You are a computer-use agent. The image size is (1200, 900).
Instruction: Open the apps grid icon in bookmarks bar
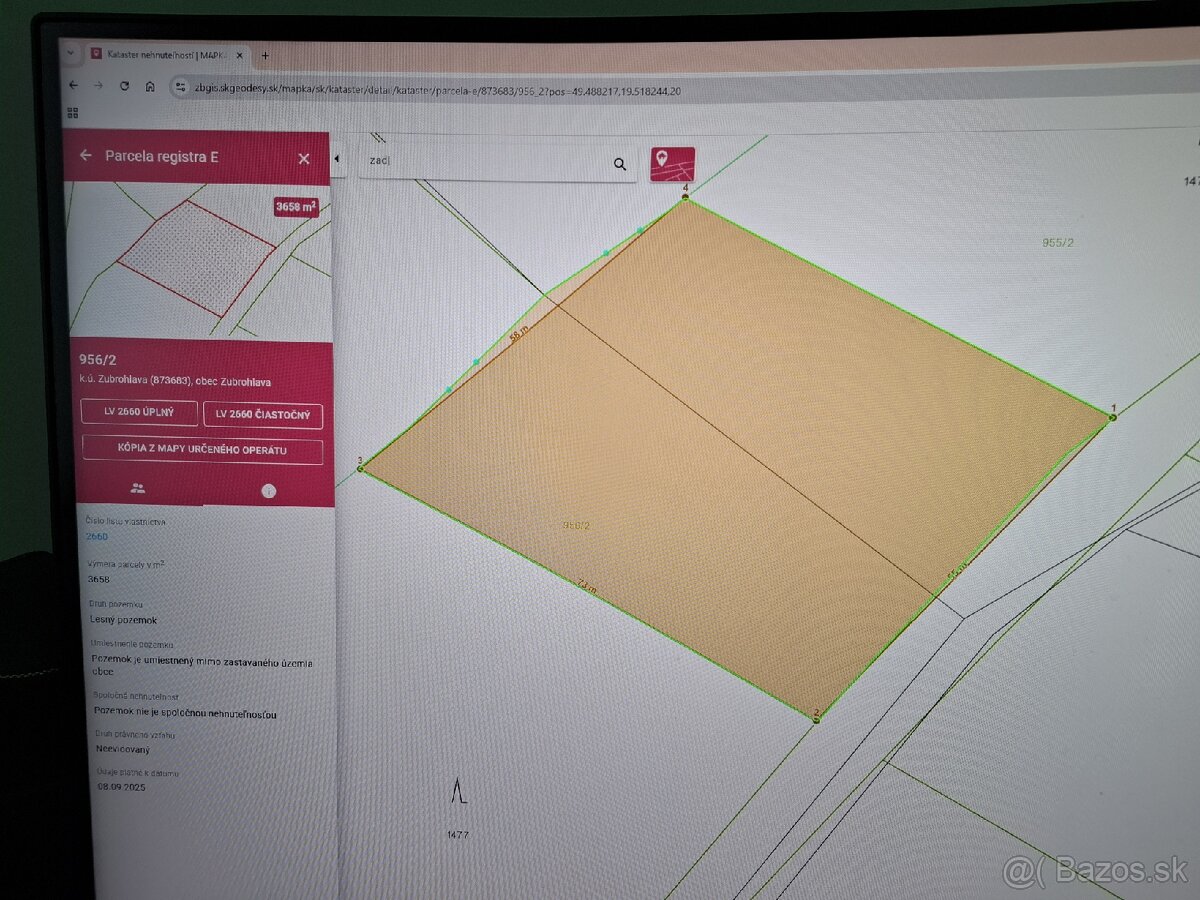tap(73, 113)
